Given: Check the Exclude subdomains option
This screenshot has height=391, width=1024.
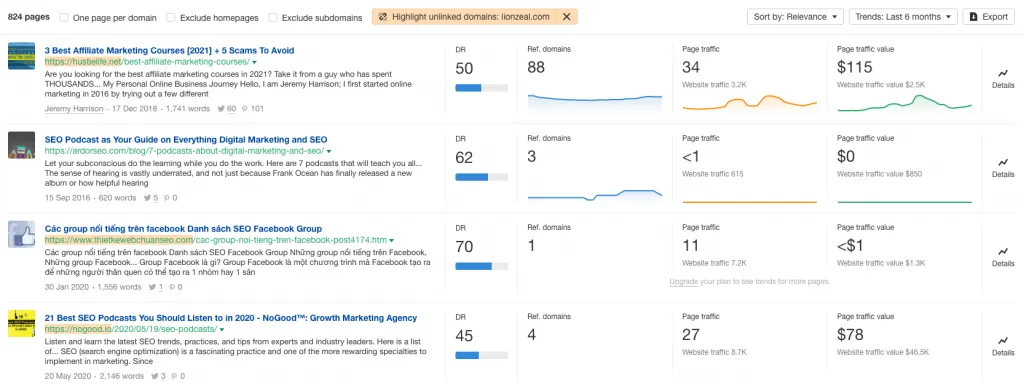Looking at the screenshot, I should point(273,18).
